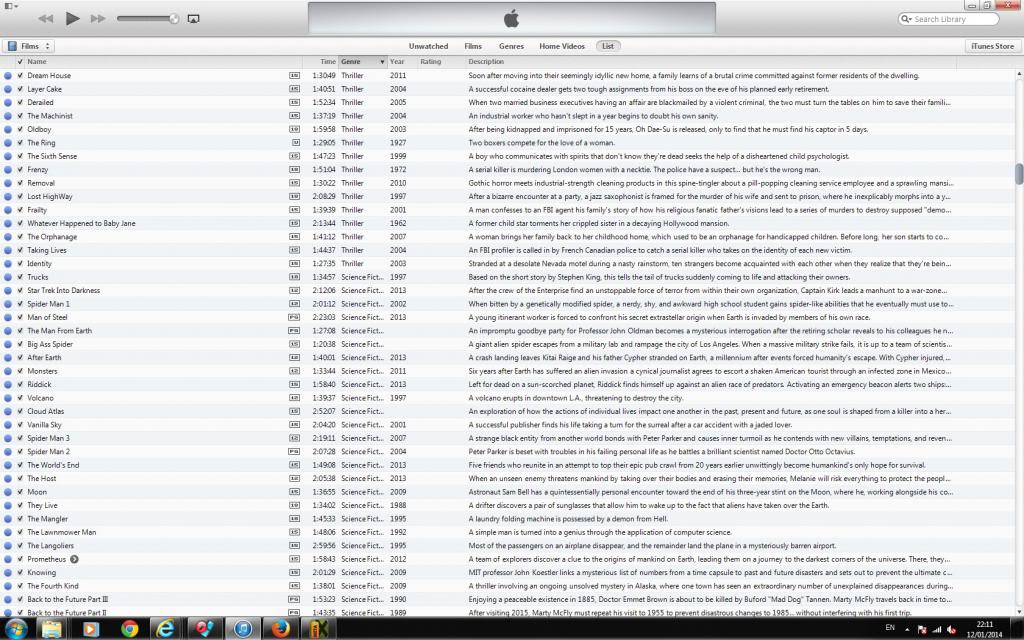The image size is (1024, 640).
Task: Uncheck the Moon checkbox
Action: 20,492
